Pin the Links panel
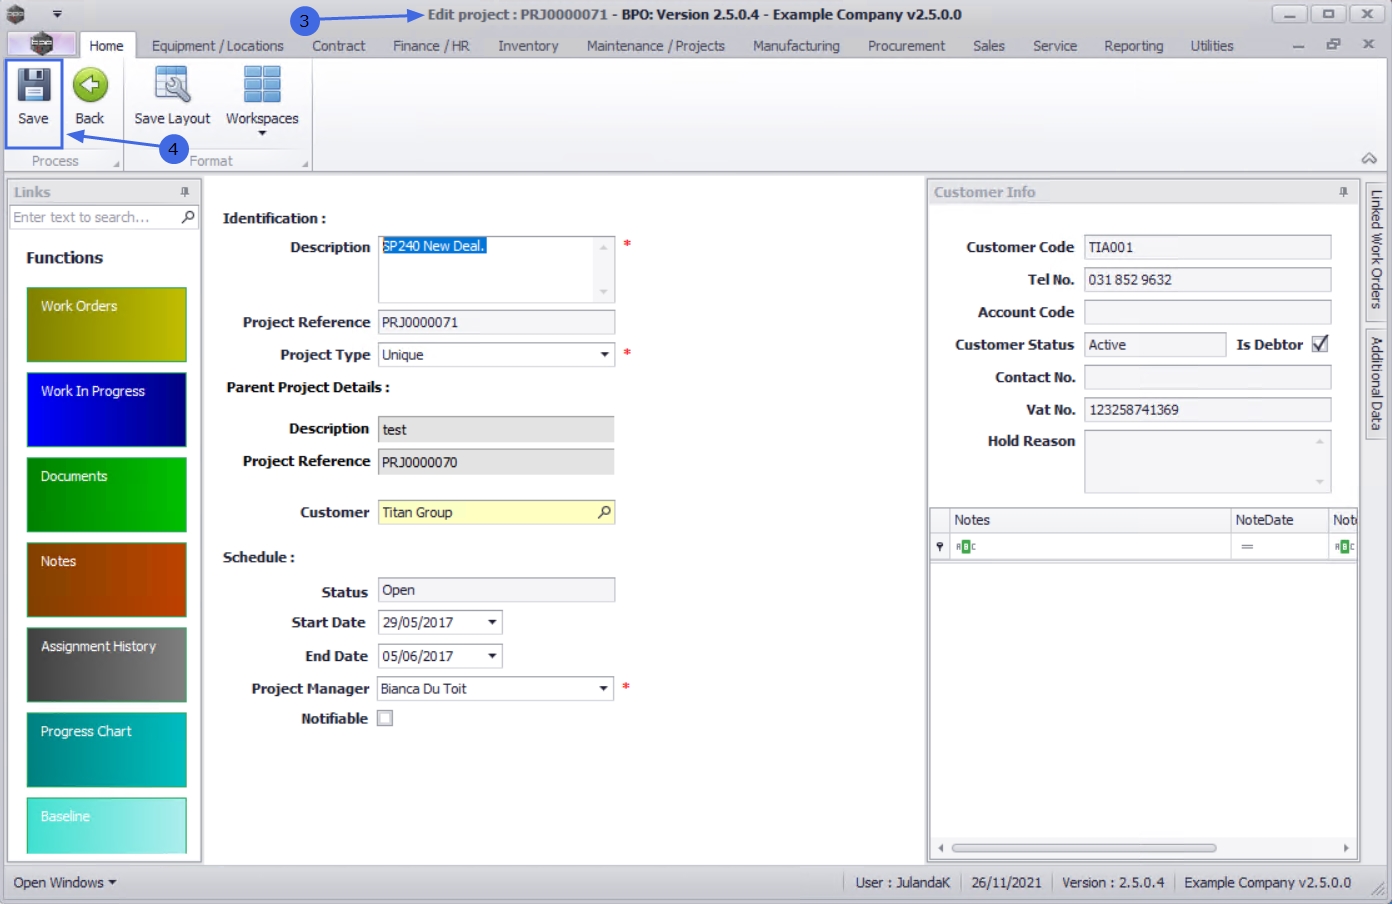 pos(185,192)
